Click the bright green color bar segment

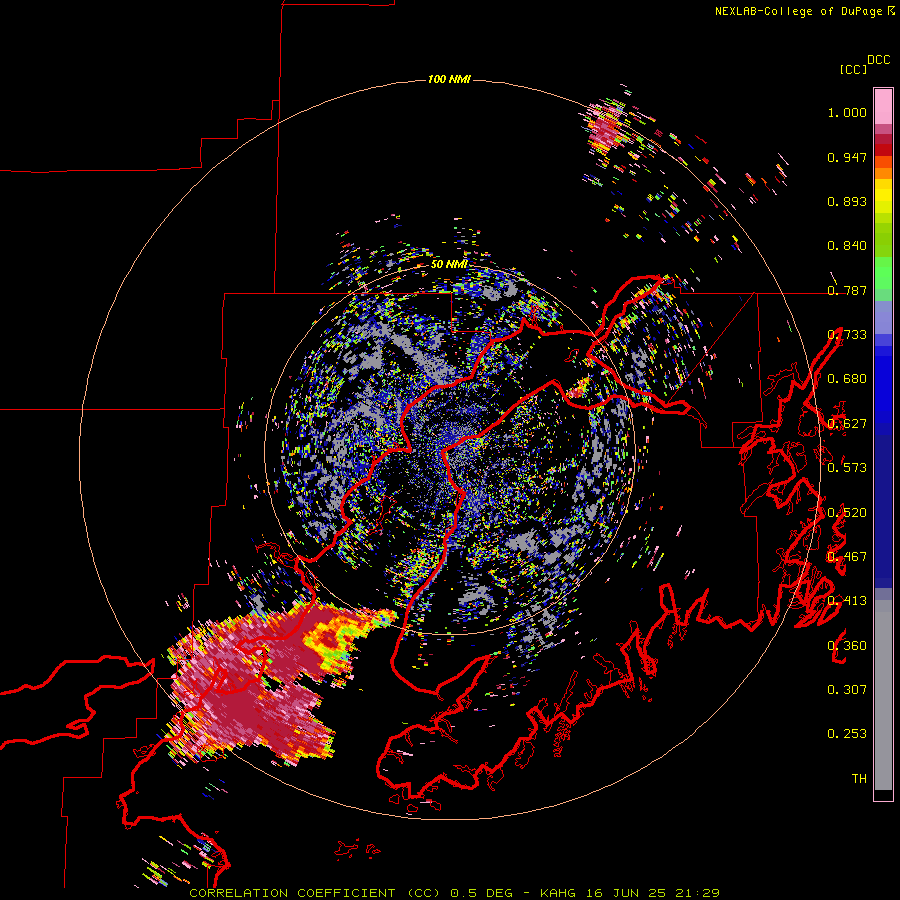(x=883, y=273)
